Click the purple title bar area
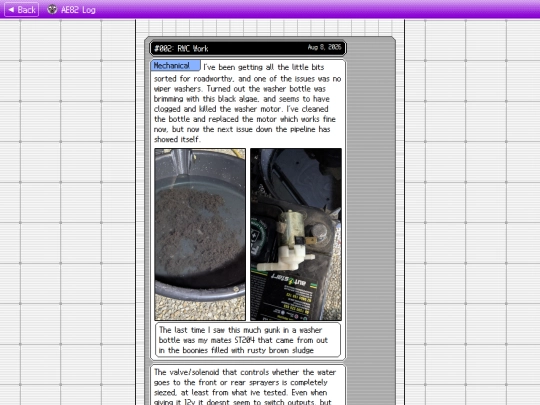Viewport: 540px width, 405px height. (x=310, y=9)
